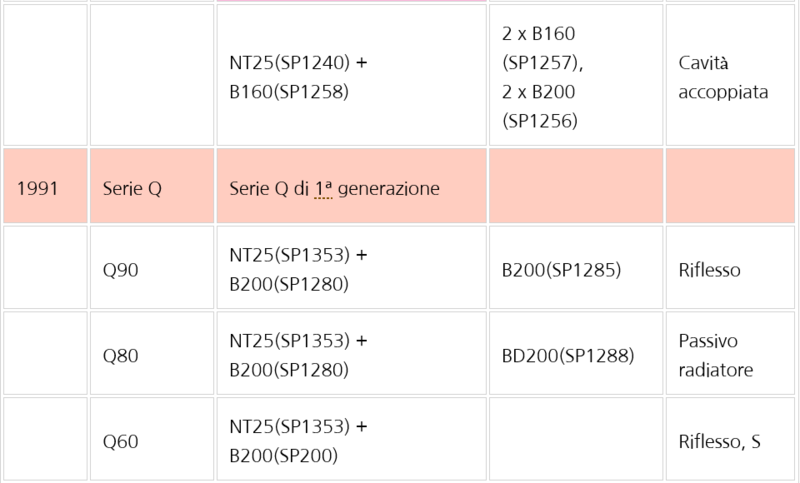Select the "Serie Q" cell beside 1991
Screen dimensions: 800x483
[x=132, y=188]
